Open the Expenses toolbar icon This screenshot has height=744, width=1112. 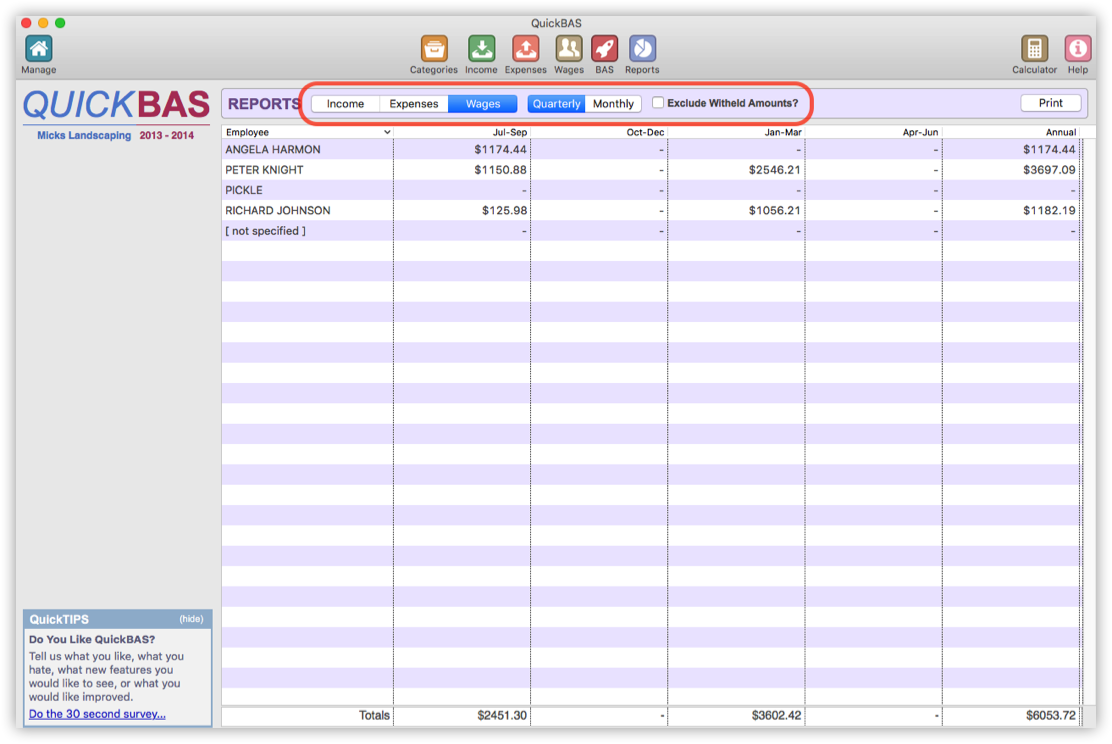525,48
